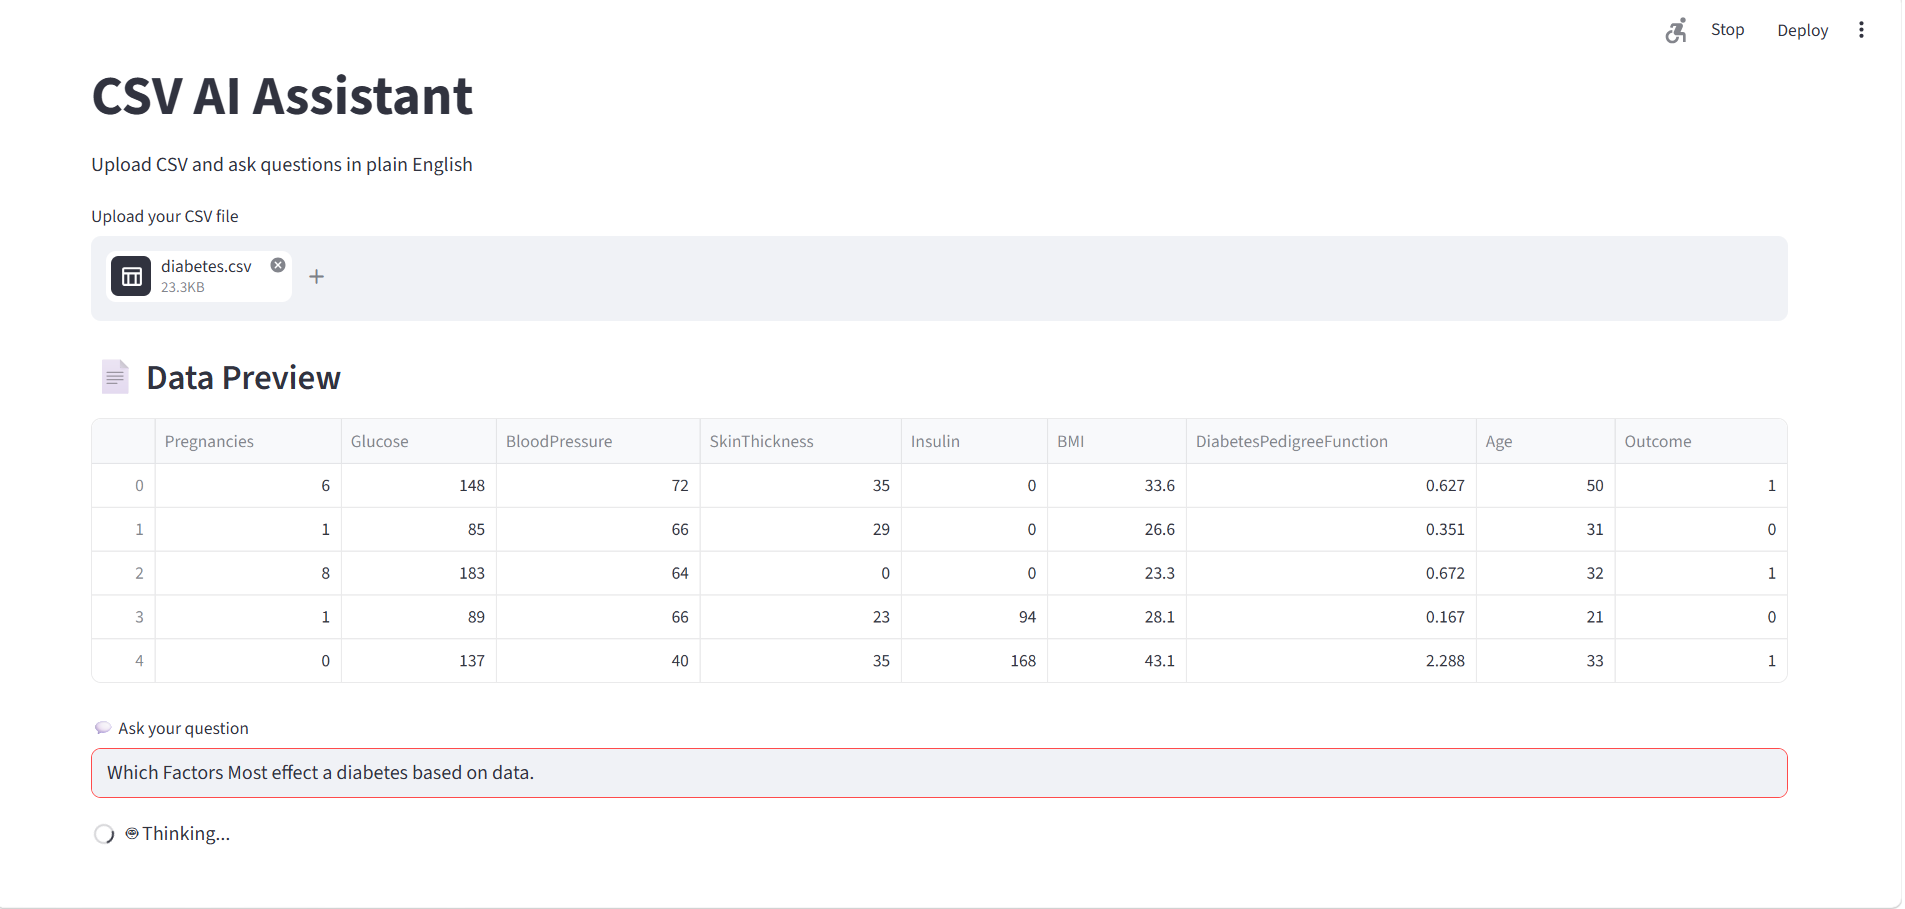Sort by the Insulin column header
The height and width of the screenshot is (909, 1905).
pos(974,441)
